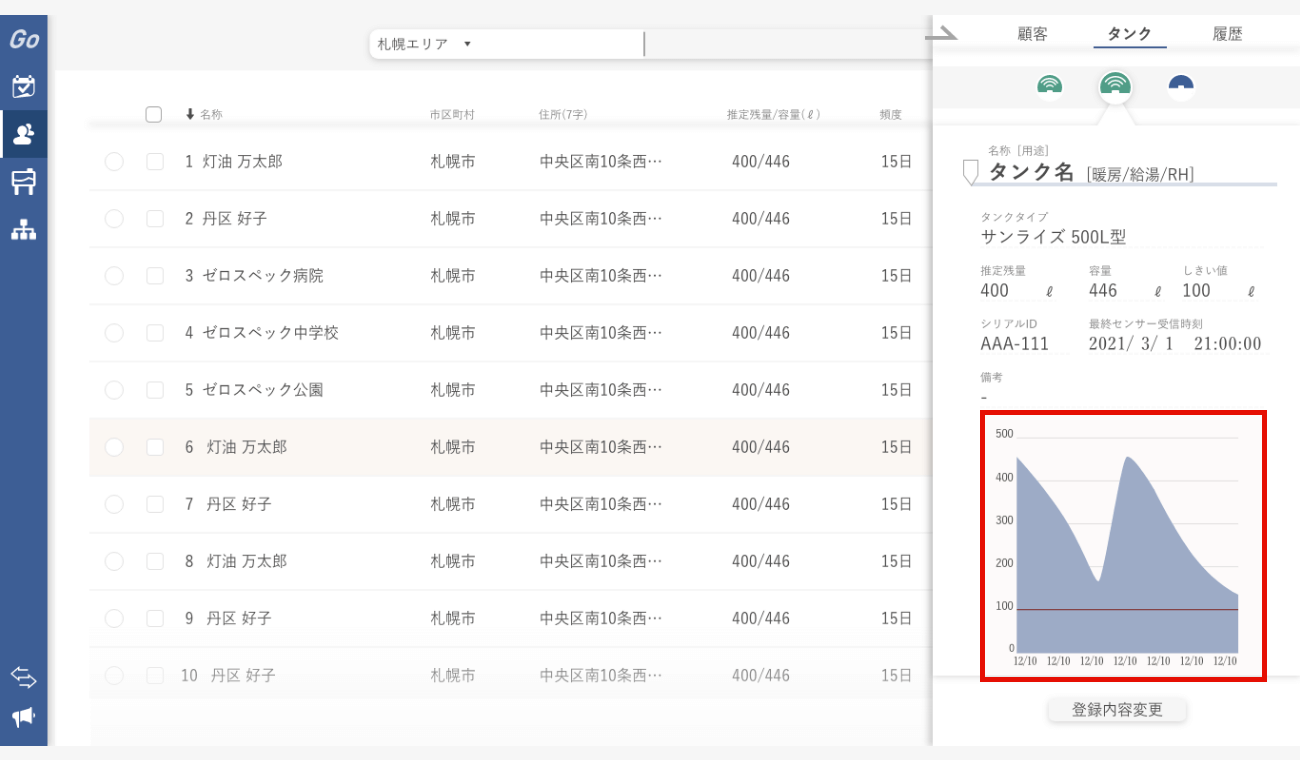Click the 最終センサー受信時刻 timestamp value
The height and width of the screenshot is (760, 1300).
point(1175,344)
